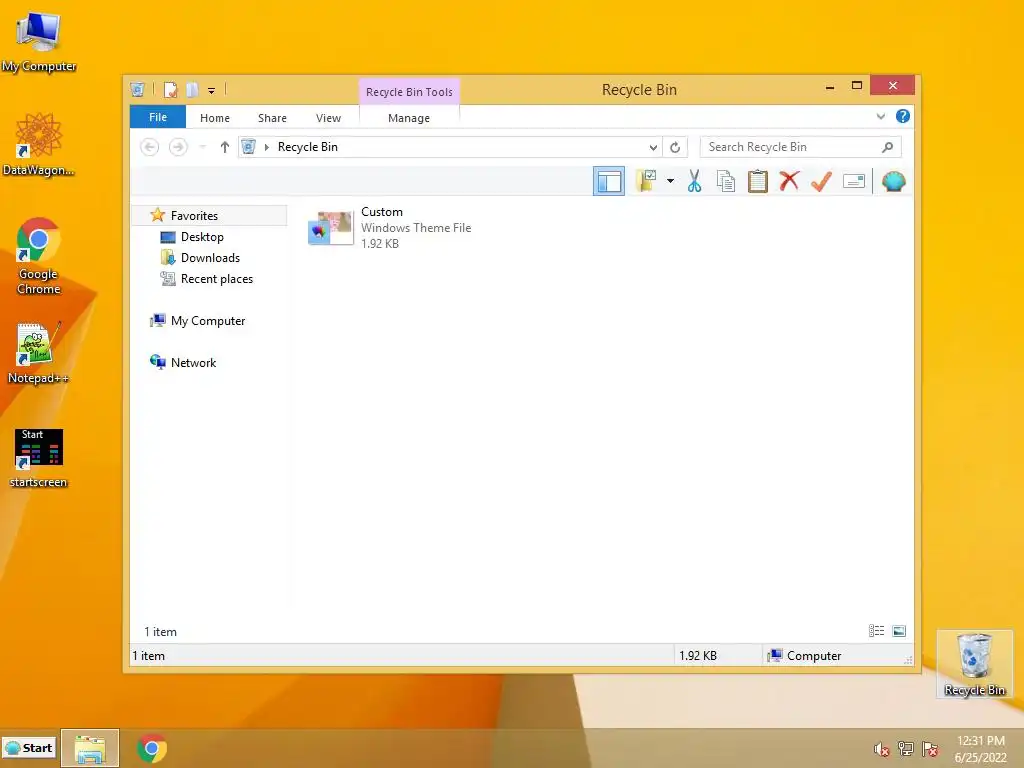Click the Start button on taskbar
Screen dimensions: 1024x768
[x=29, y=748]
